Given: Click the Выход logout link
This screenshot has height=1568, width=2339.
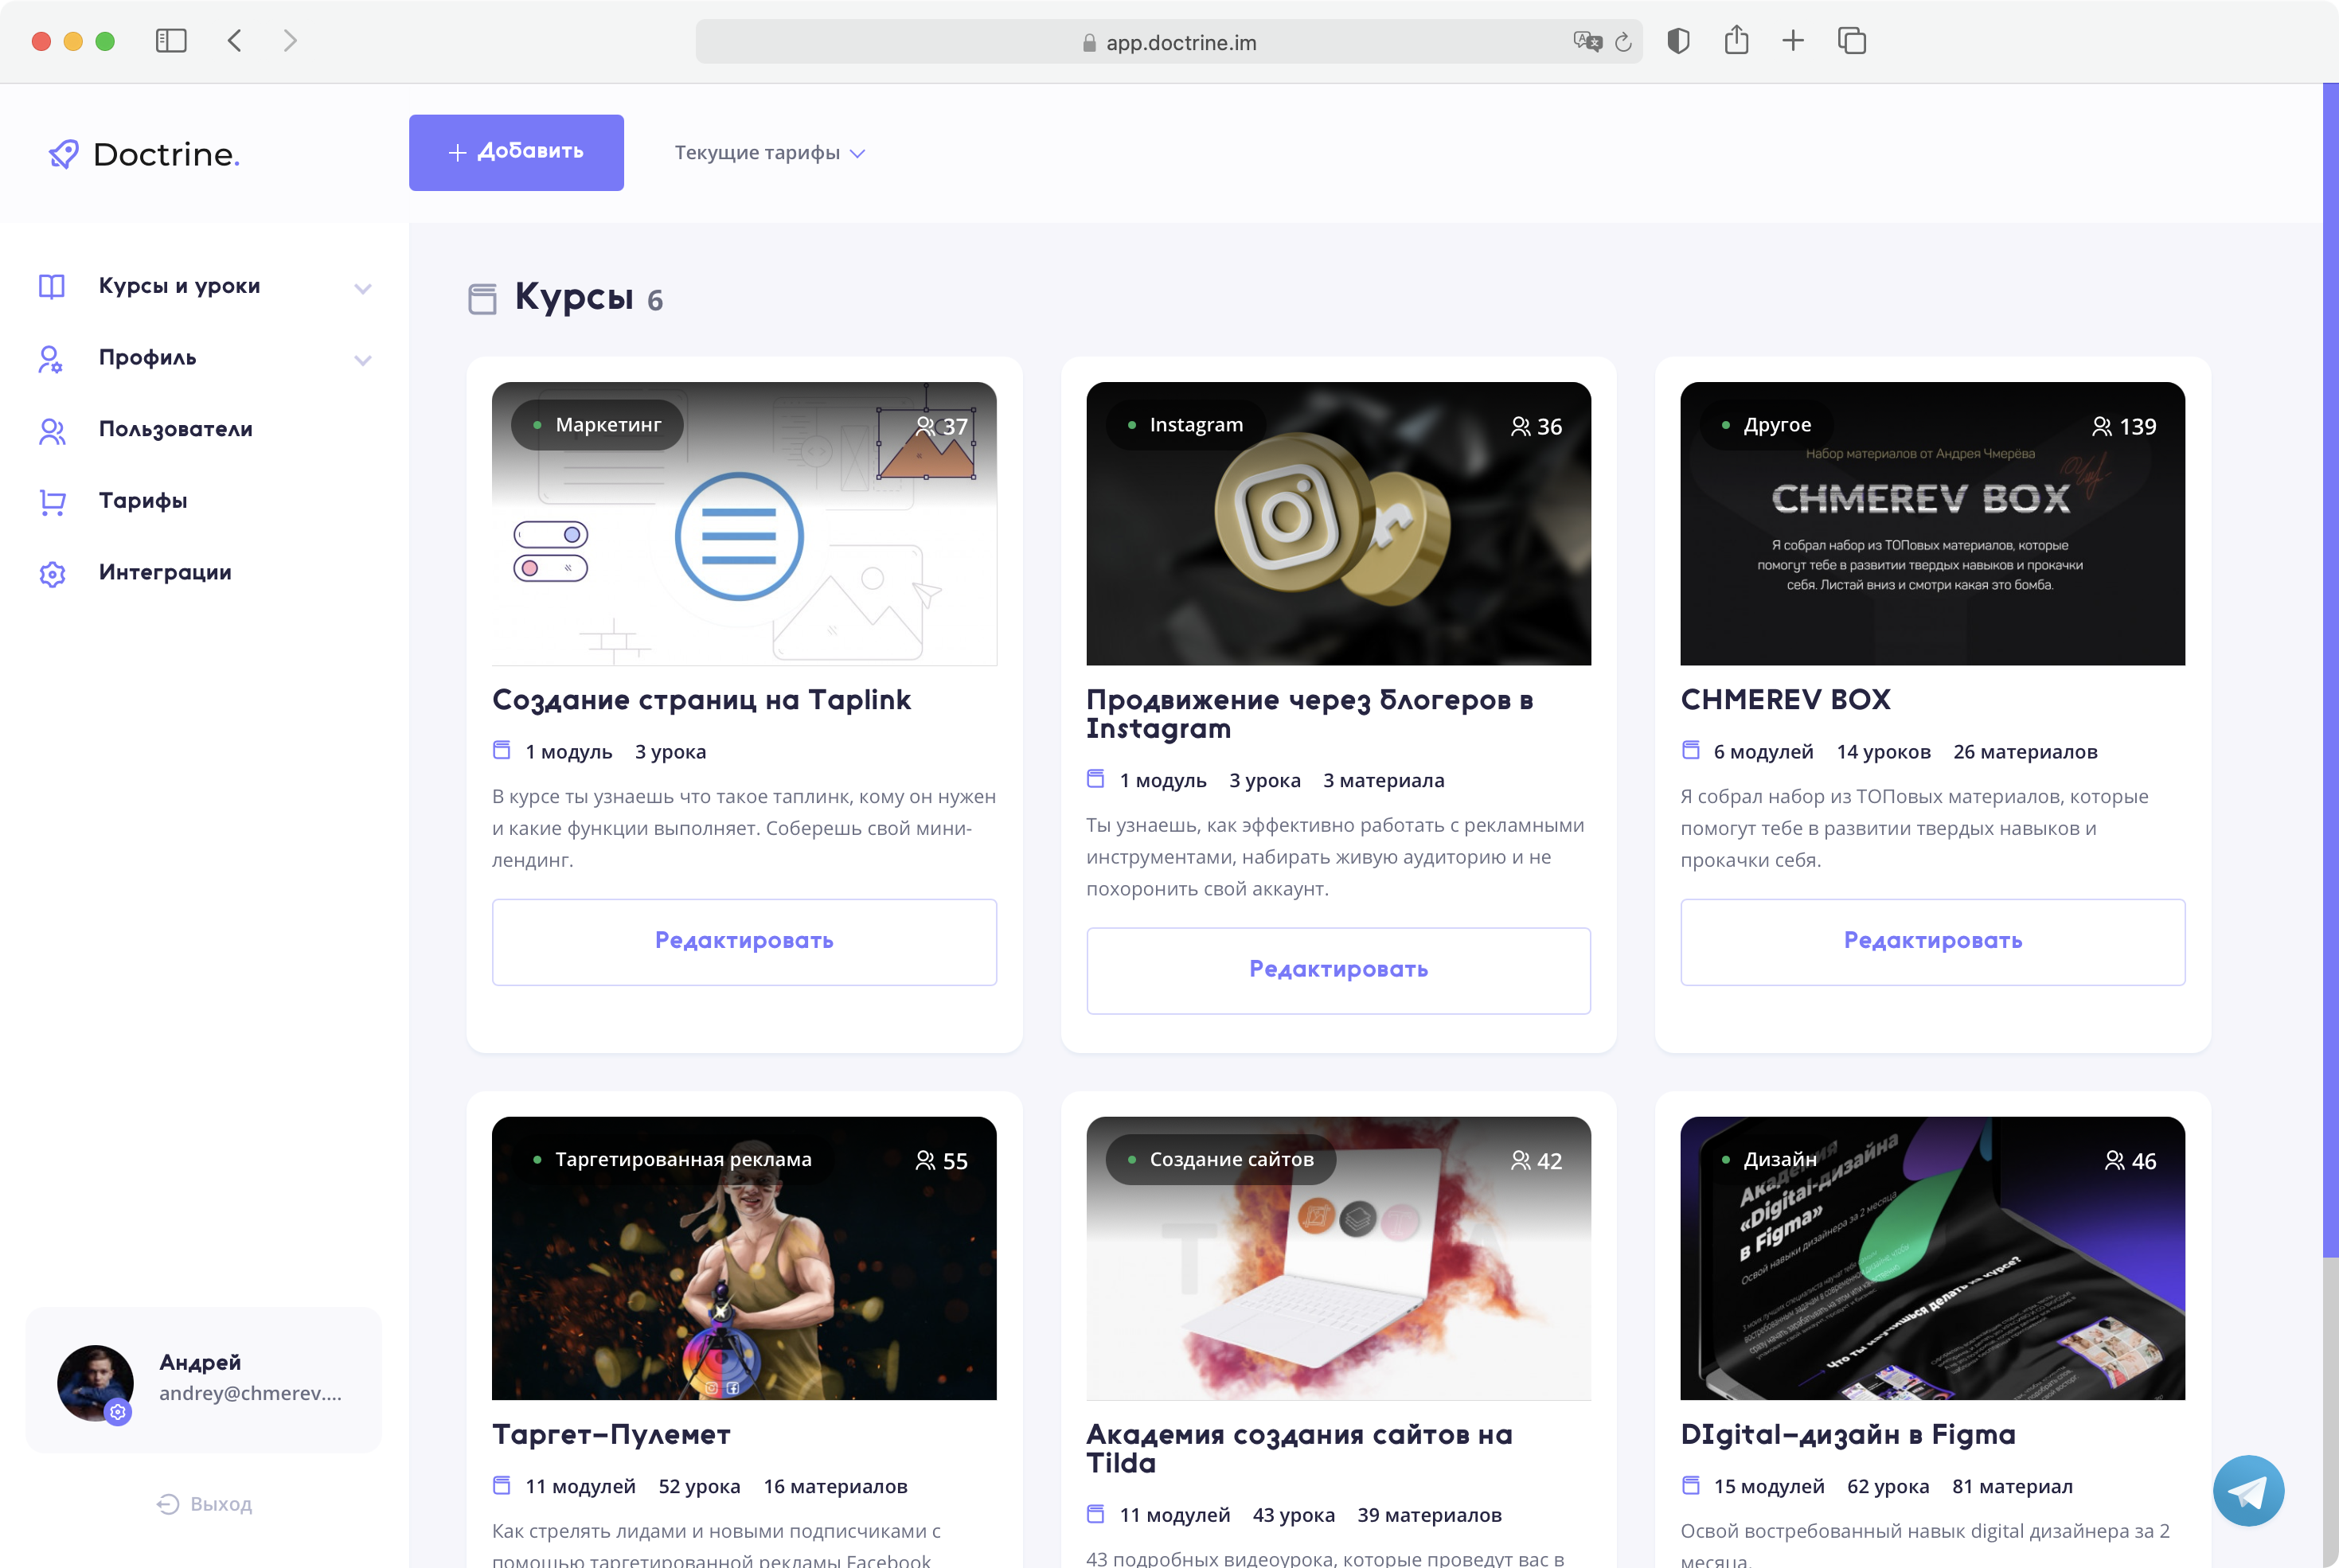Looking at the screenshot, I should 205,1504.
